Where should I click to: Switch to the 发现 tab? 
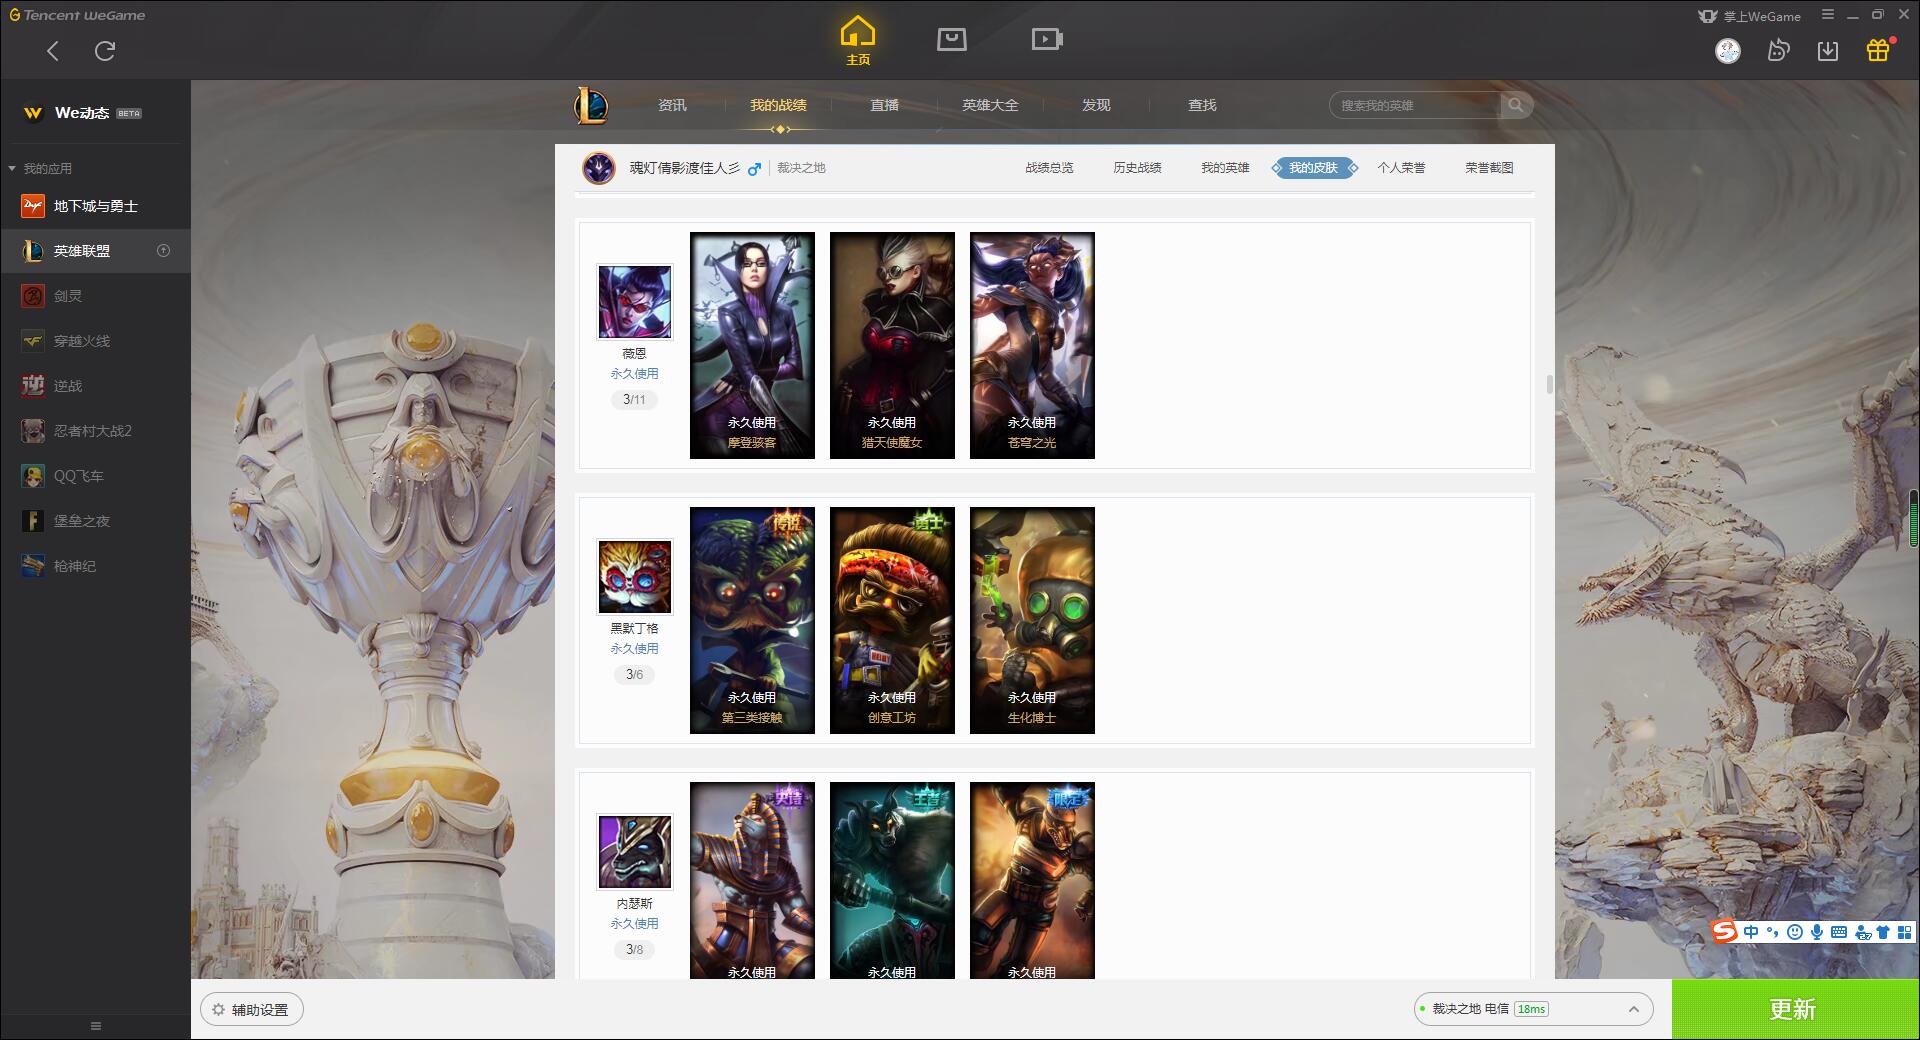(1096, 105)
